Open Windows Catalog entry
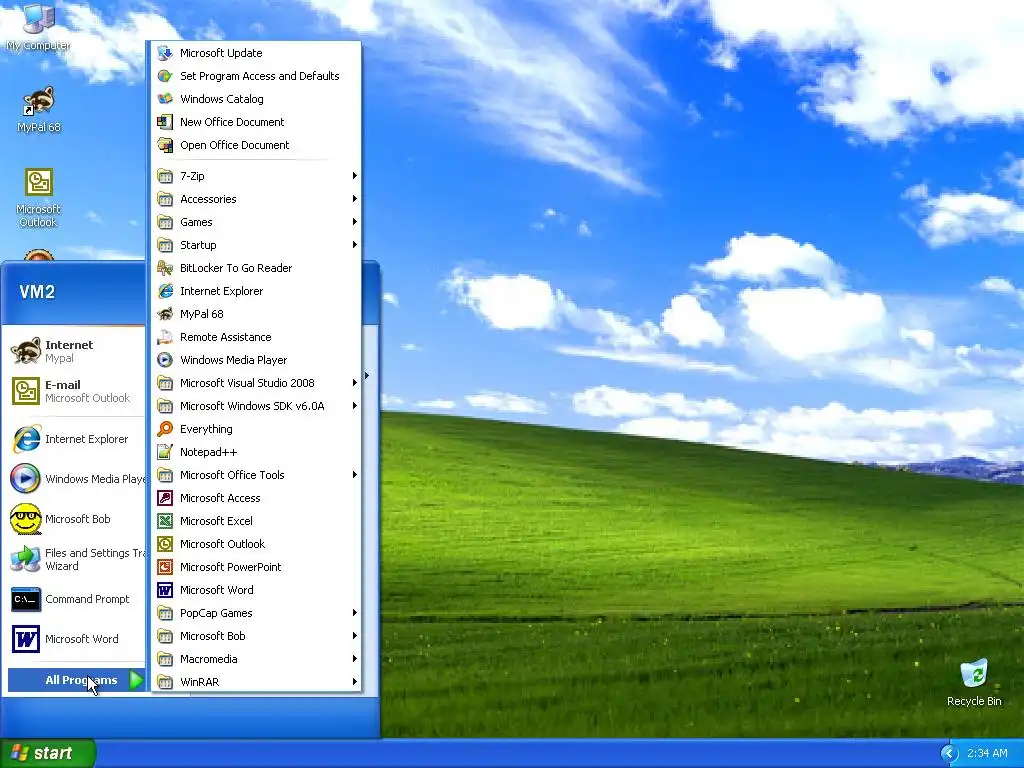This screenshot has width=1024, height=768. (x=256, y=99)
